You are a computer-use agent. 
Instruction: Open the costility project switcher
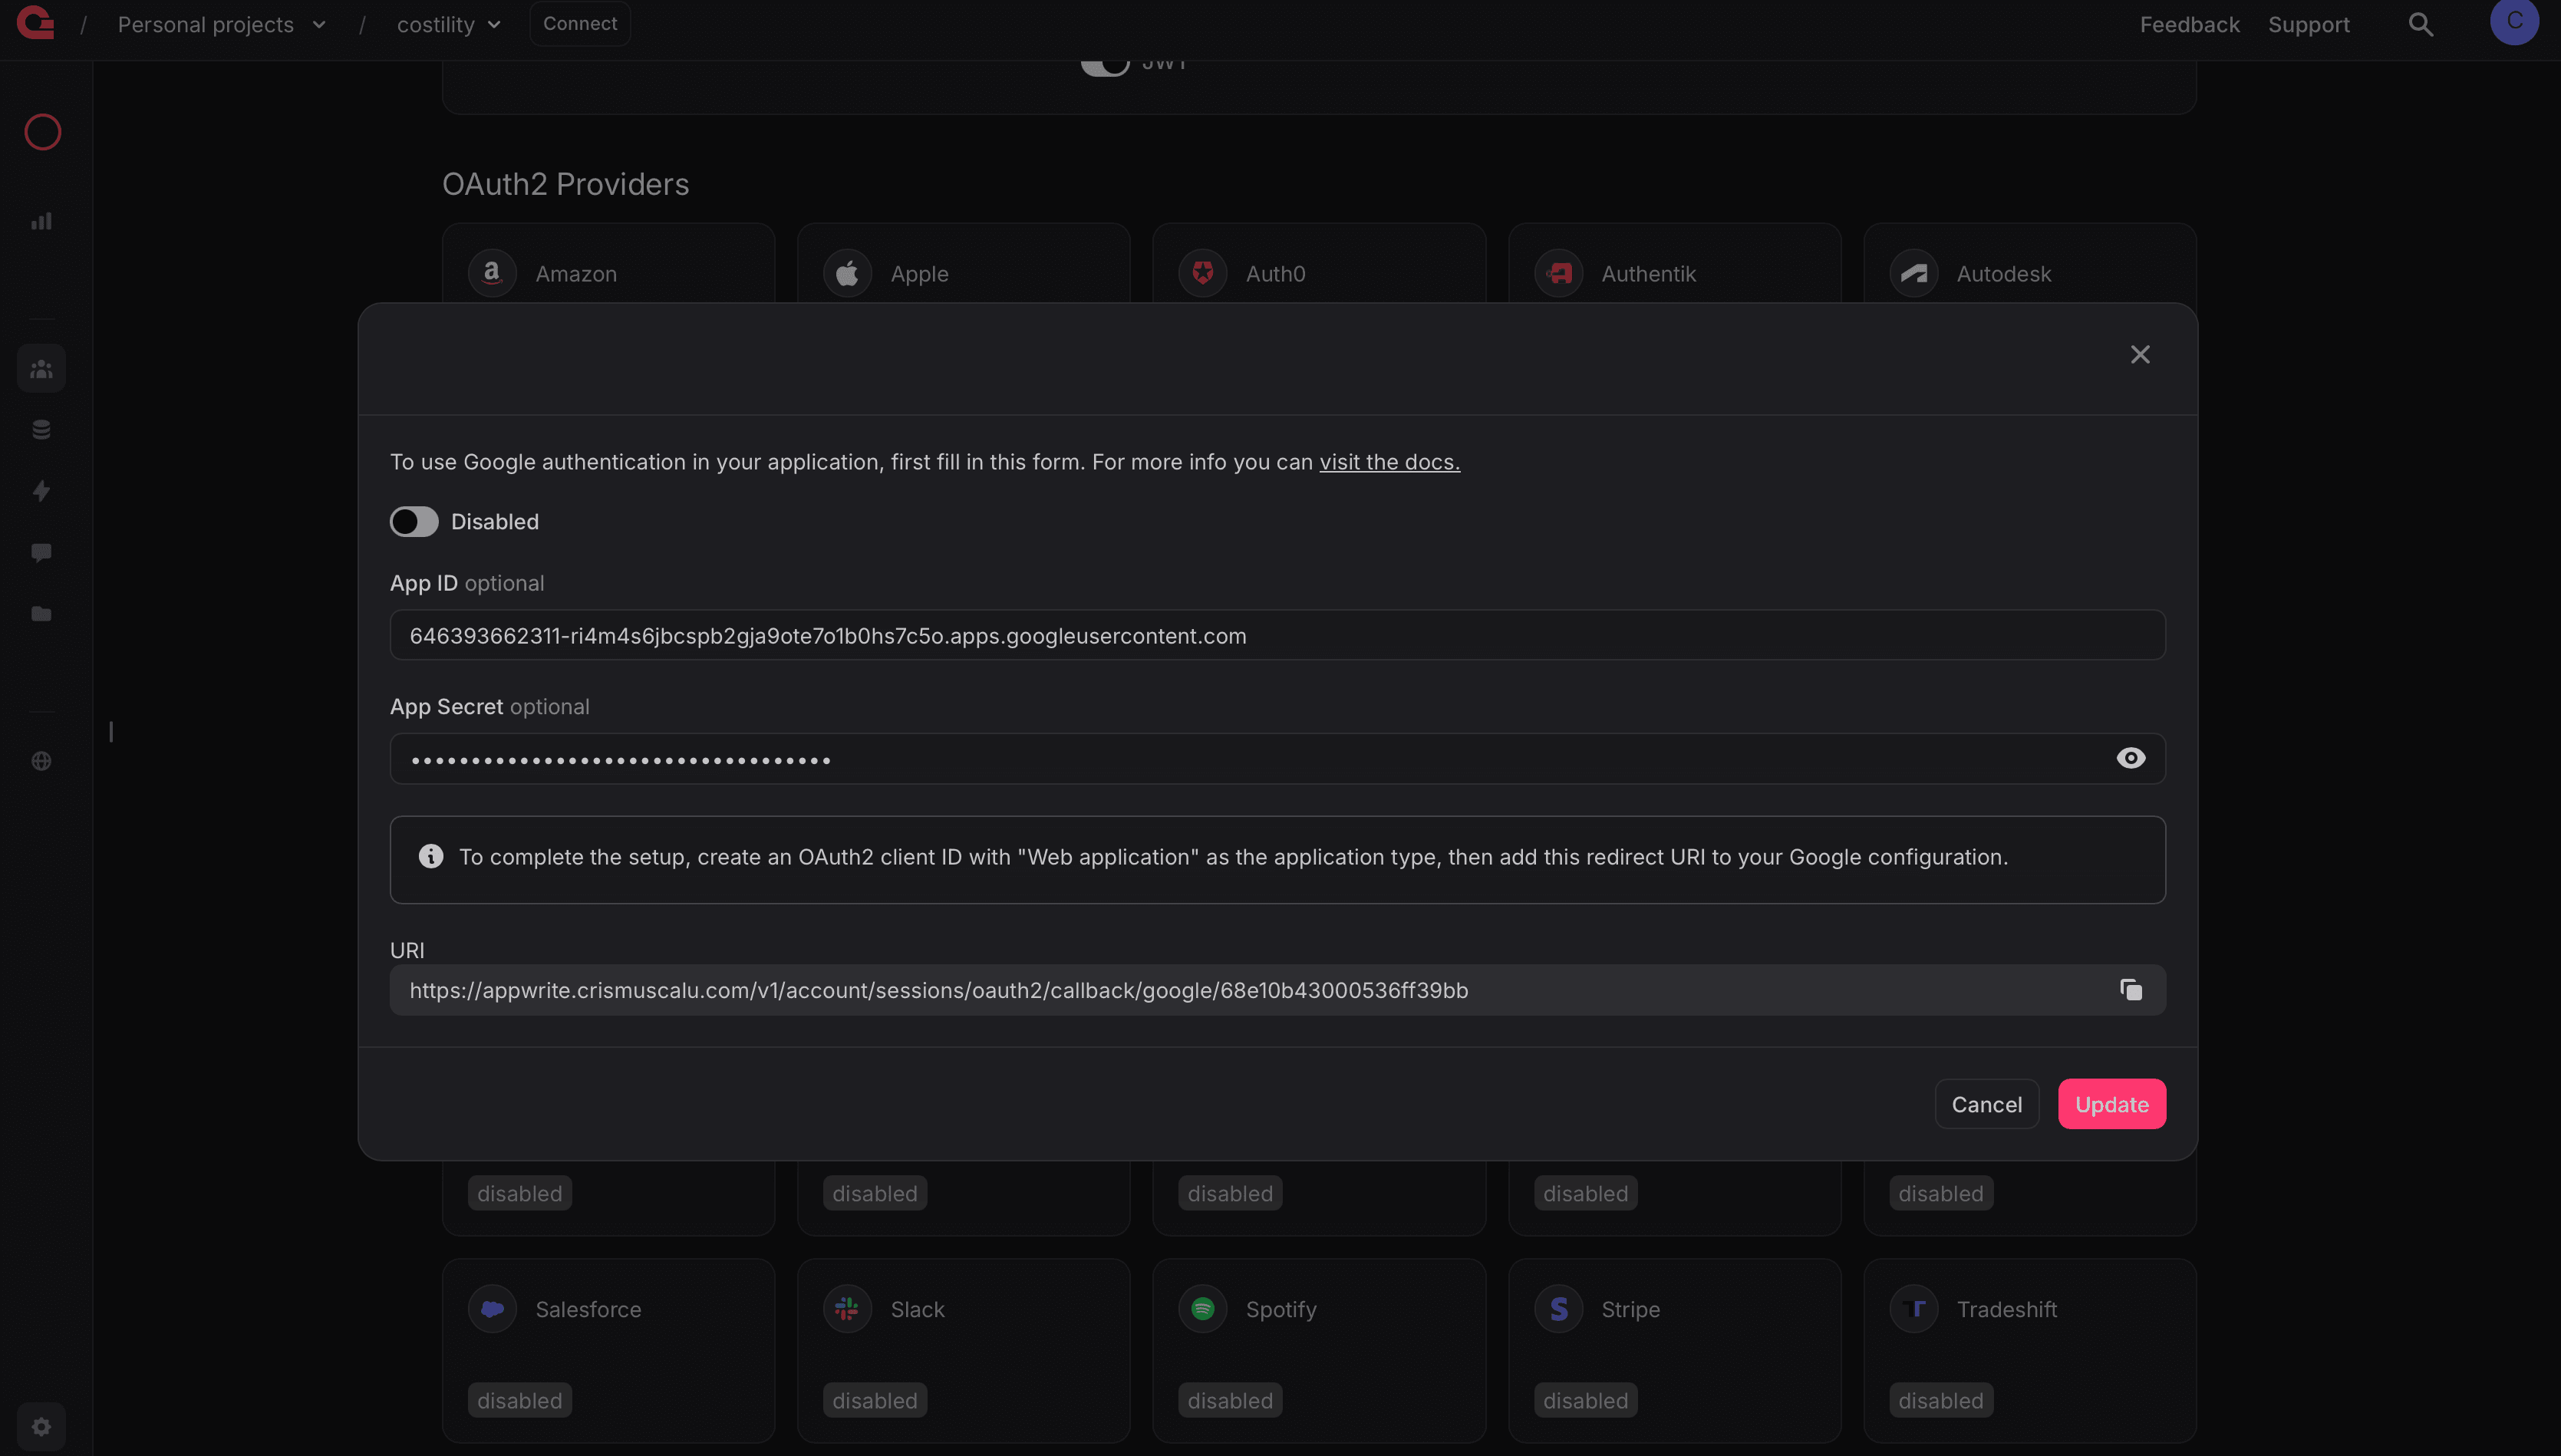coord(448,24)
